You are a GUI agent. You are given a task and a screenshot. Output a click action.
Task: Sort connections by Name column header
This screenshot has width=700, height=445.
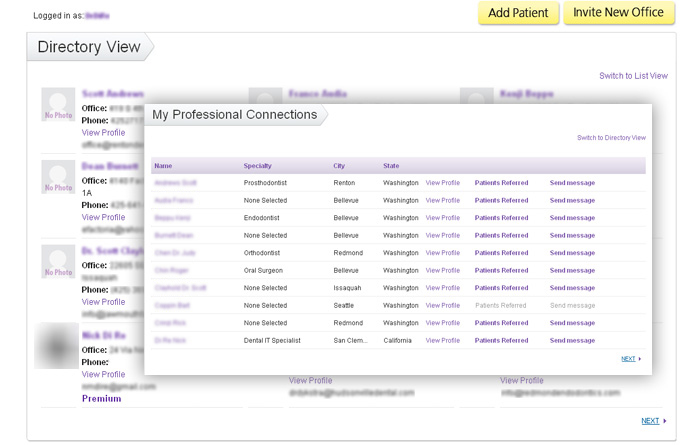[x=163, y=165]
